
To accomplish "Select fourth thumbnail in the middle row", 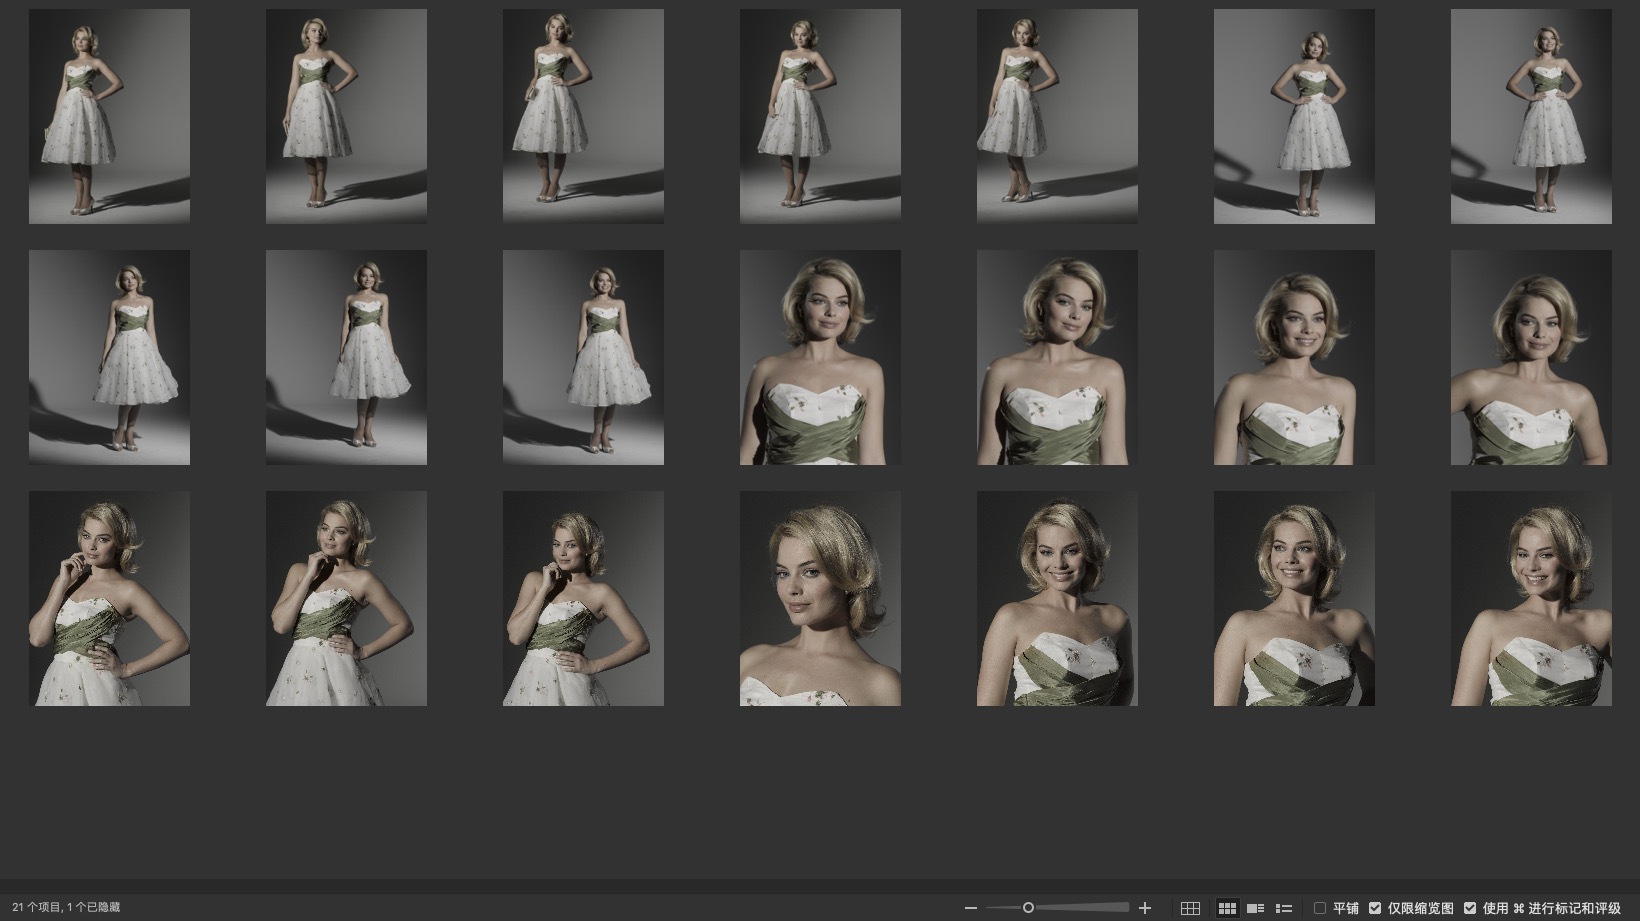I will [x=820, y=357].
